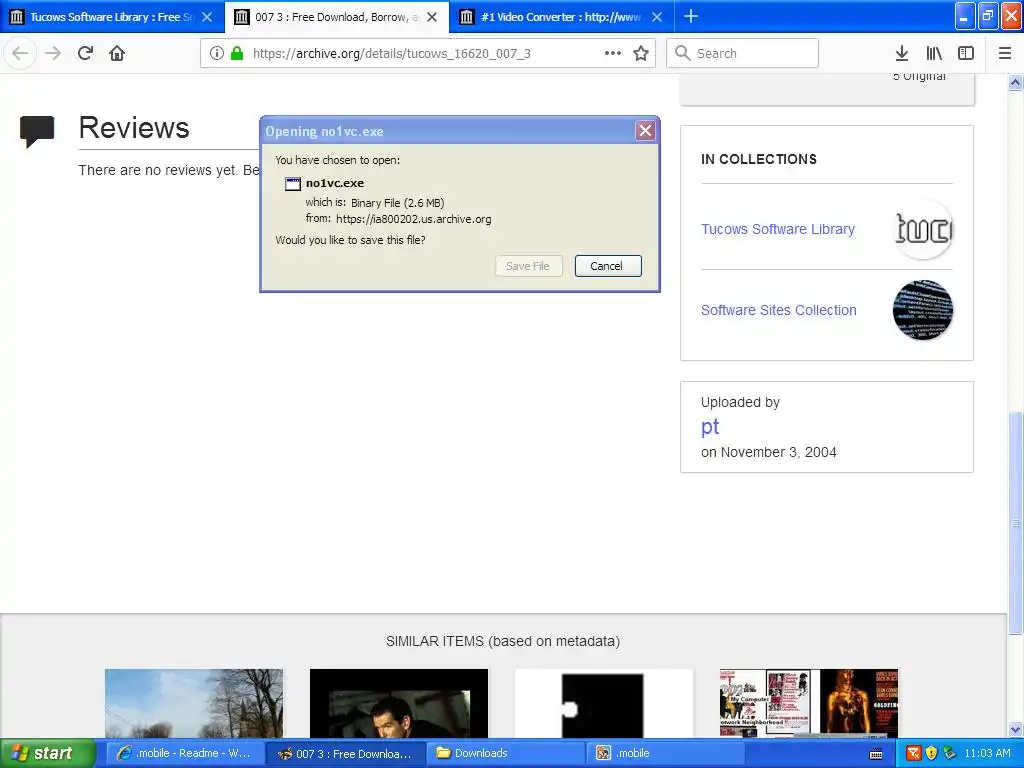
Task: Switch to .mobile taskbar window
Action: click(666, 754)
